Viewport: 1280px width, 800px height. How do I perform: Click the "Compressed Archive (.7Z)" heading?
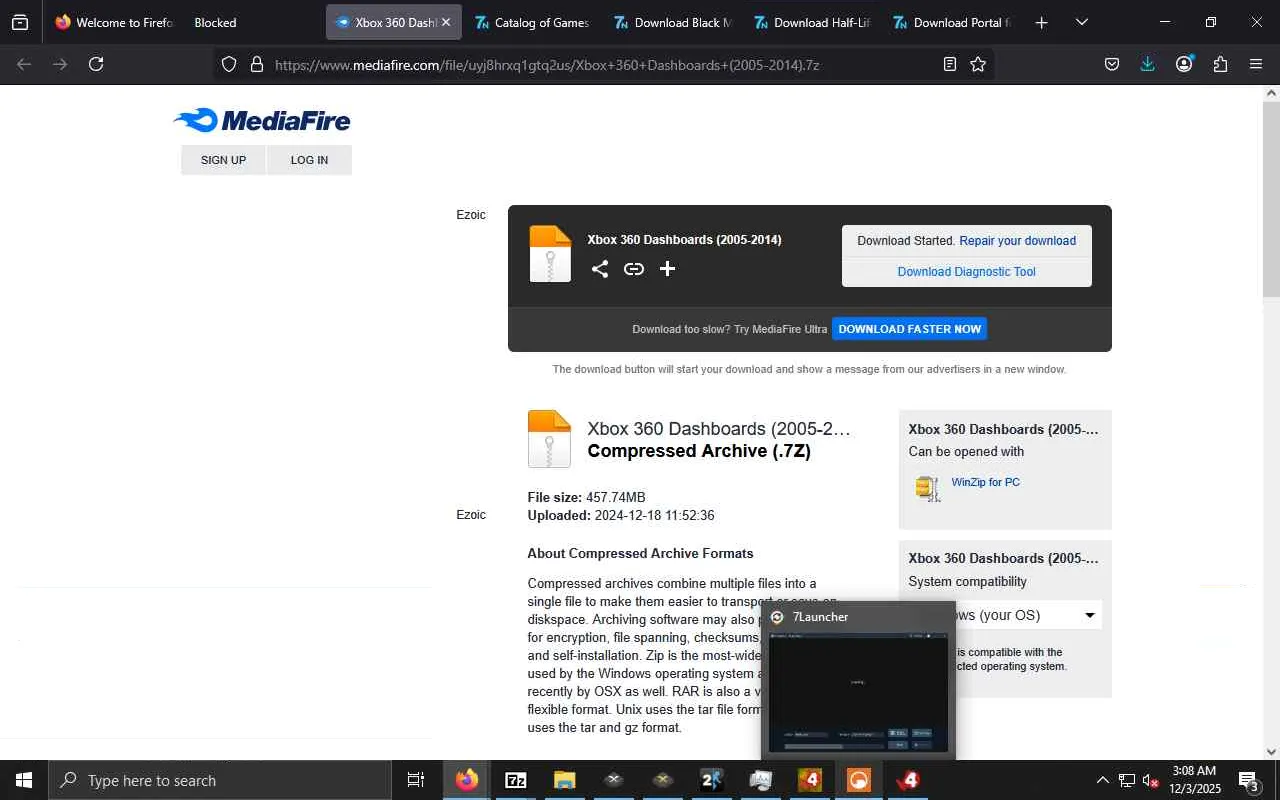coord(699,451)
